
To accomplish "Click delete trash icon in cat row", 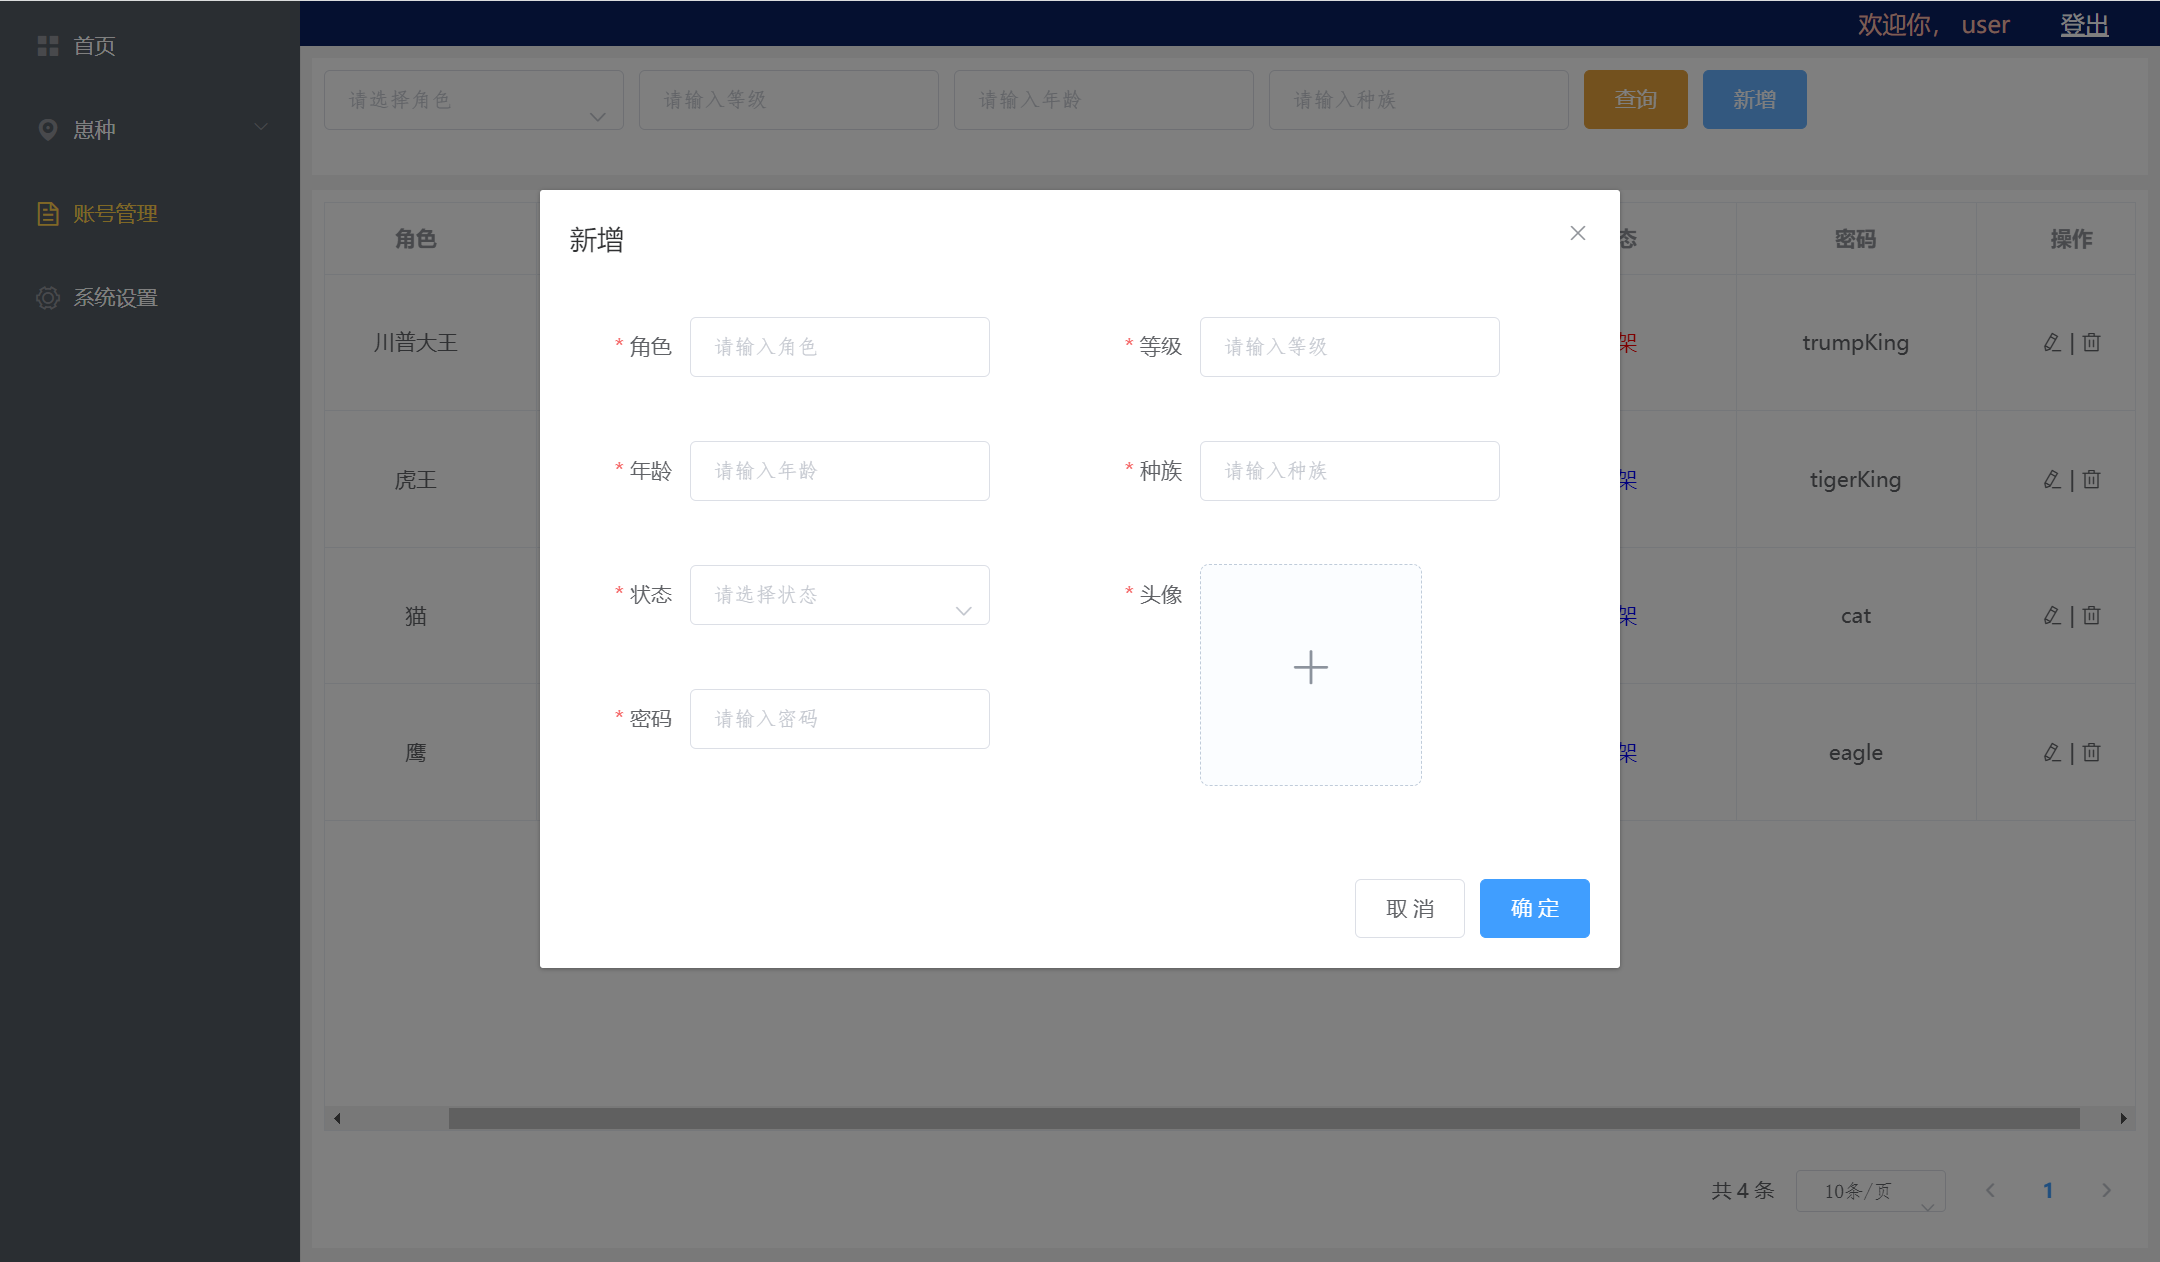I will click(2091, 616).
